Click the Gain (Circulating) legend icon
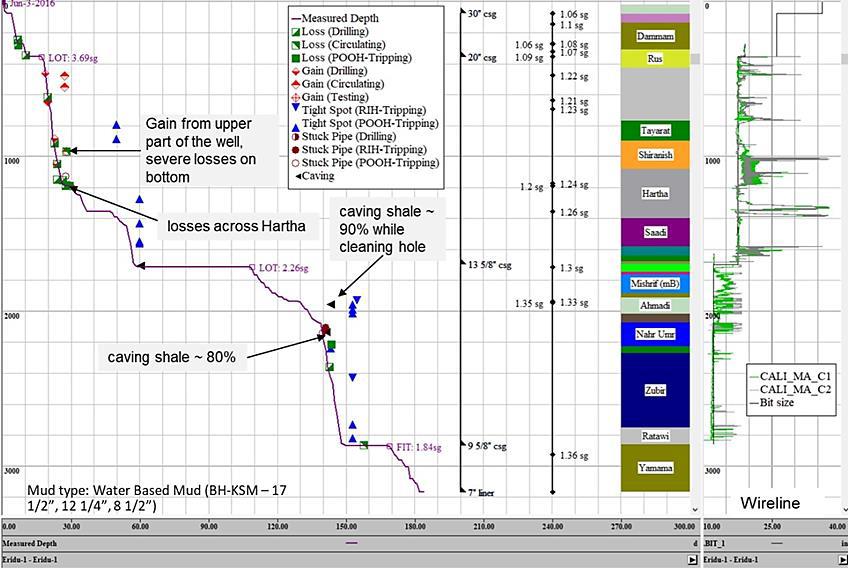The image size is (848, 568). (295, 83)
